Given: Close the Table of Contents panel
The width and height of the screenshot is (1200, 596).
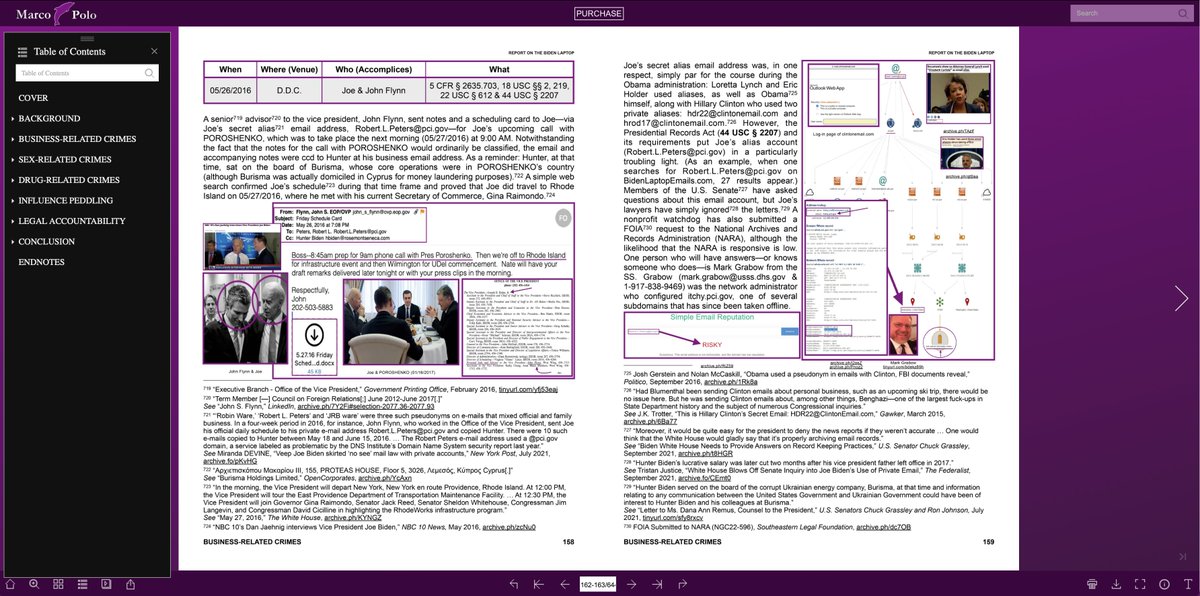Looking at the screenshot, I should point(154,51).
